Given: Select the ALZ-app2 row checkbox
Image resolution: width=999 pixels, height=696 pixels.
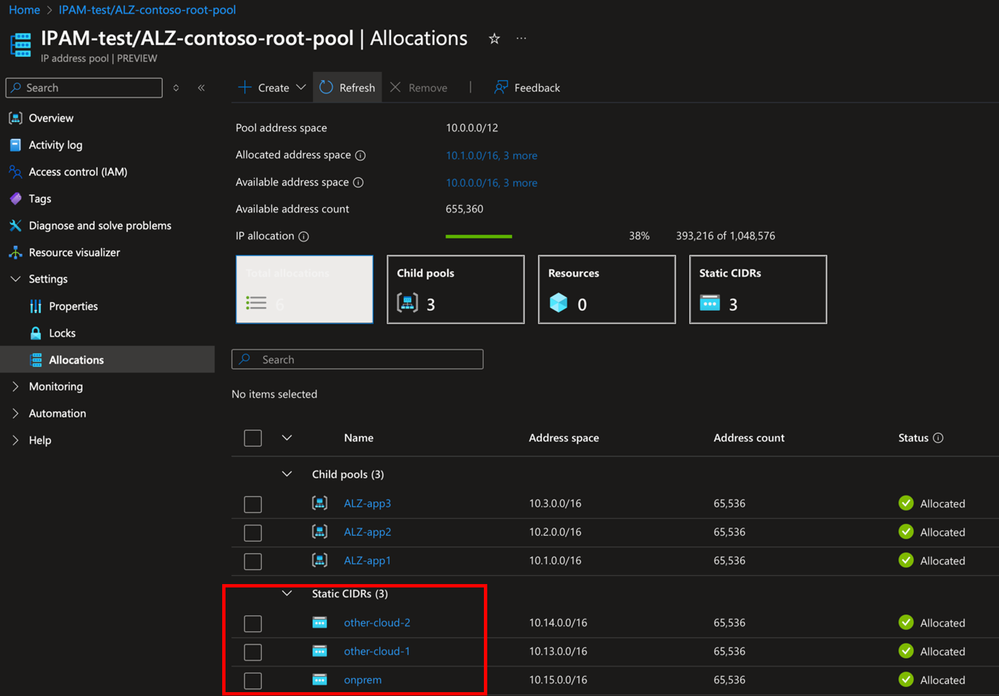Looking at the screenshot, I should (x=253, y=533).
